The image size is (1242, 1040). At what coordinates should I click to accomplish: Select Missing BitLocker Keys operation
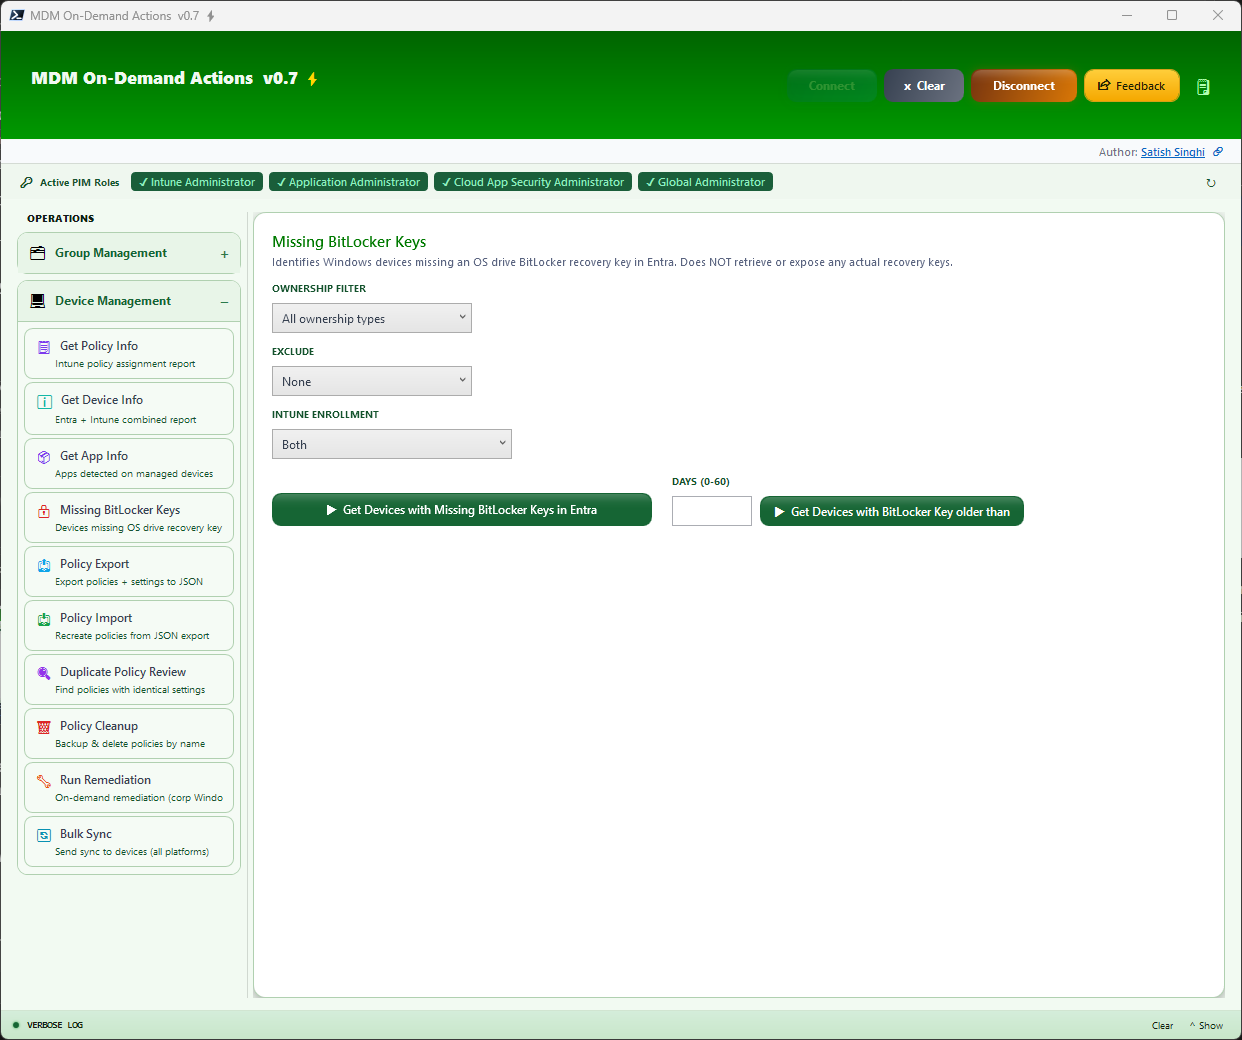(129, 518)
